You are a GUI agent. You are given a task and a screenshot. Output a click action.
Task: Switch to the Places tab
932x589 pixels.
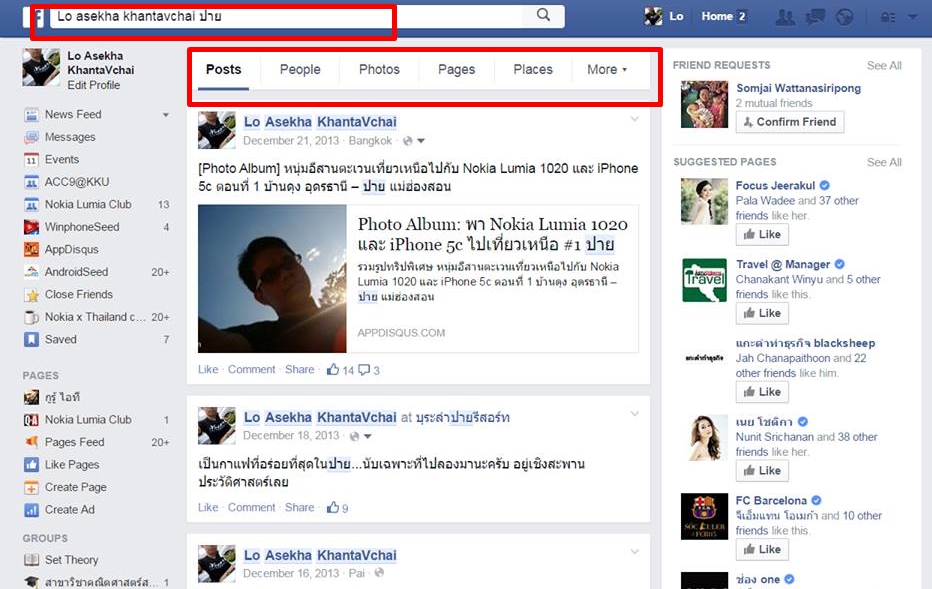(533, 70)
